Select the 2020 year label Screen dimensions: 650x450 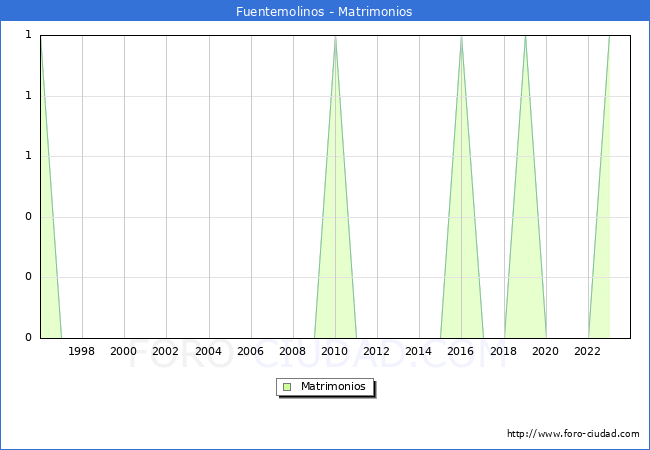[545, 351]
